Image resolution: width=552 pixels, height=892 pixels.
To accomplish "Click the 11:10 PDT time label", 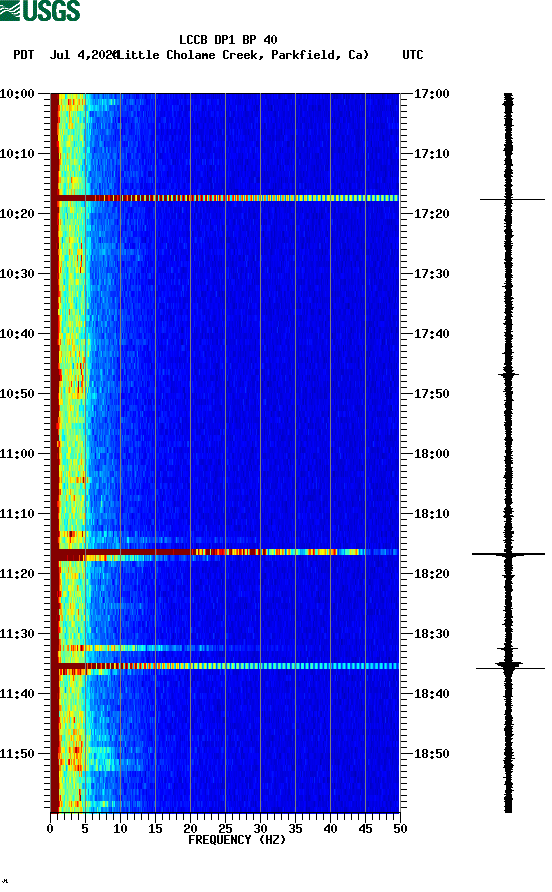I will click(17, 514).
